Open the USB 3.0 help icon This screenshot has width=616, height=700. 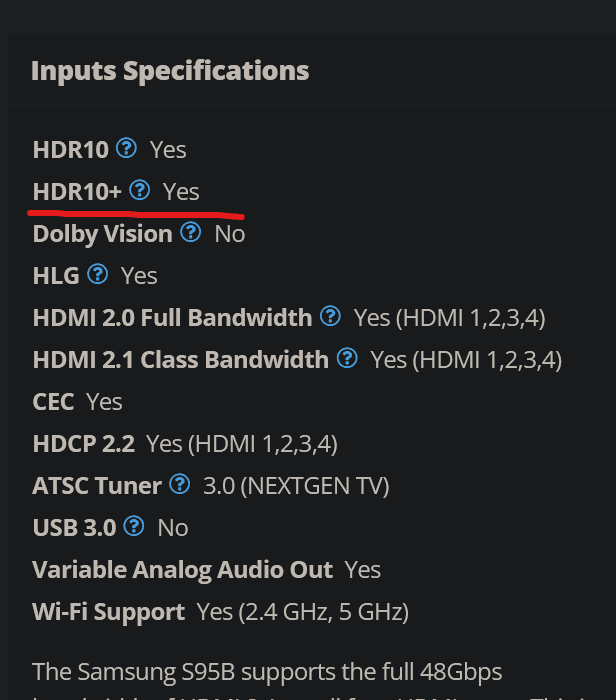pos(134,526)
